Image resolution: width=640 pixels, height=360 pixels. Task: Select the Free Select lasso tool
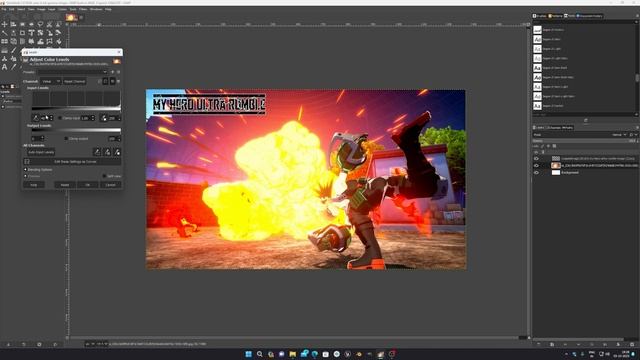click(x=40, y=24)
